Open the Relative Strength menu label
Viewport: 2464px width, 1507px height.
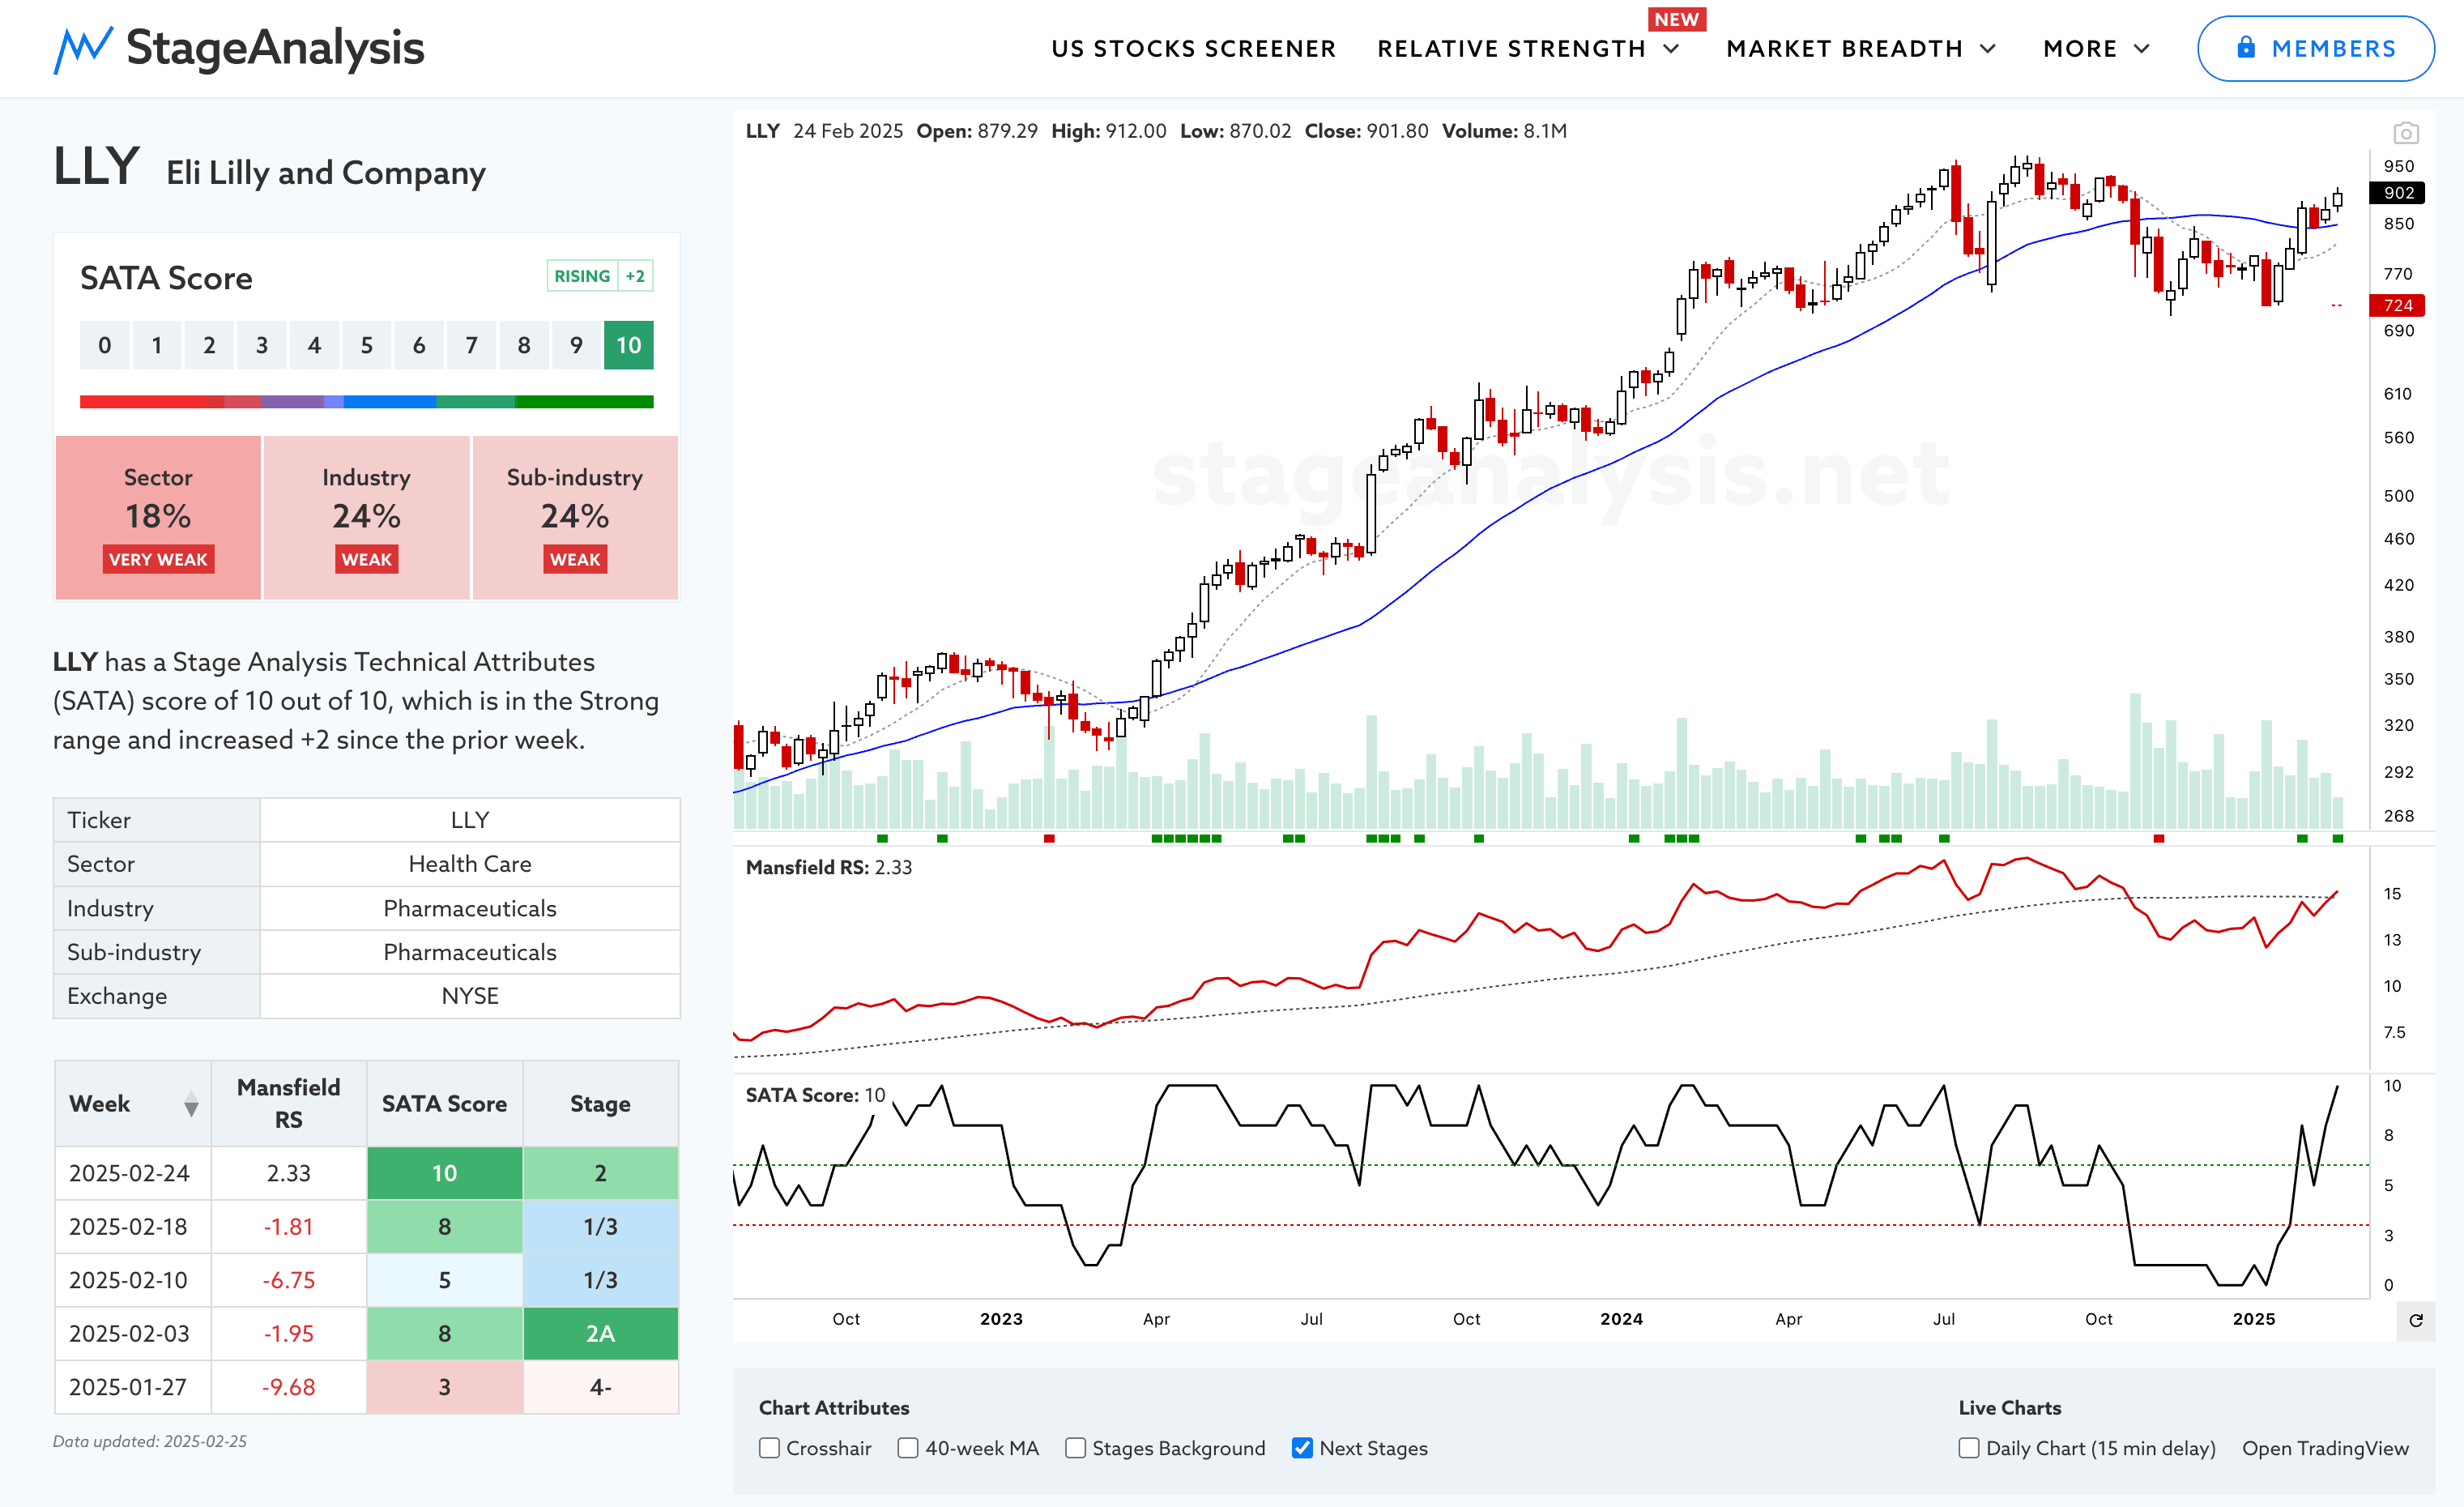[x=1511, y=49]
